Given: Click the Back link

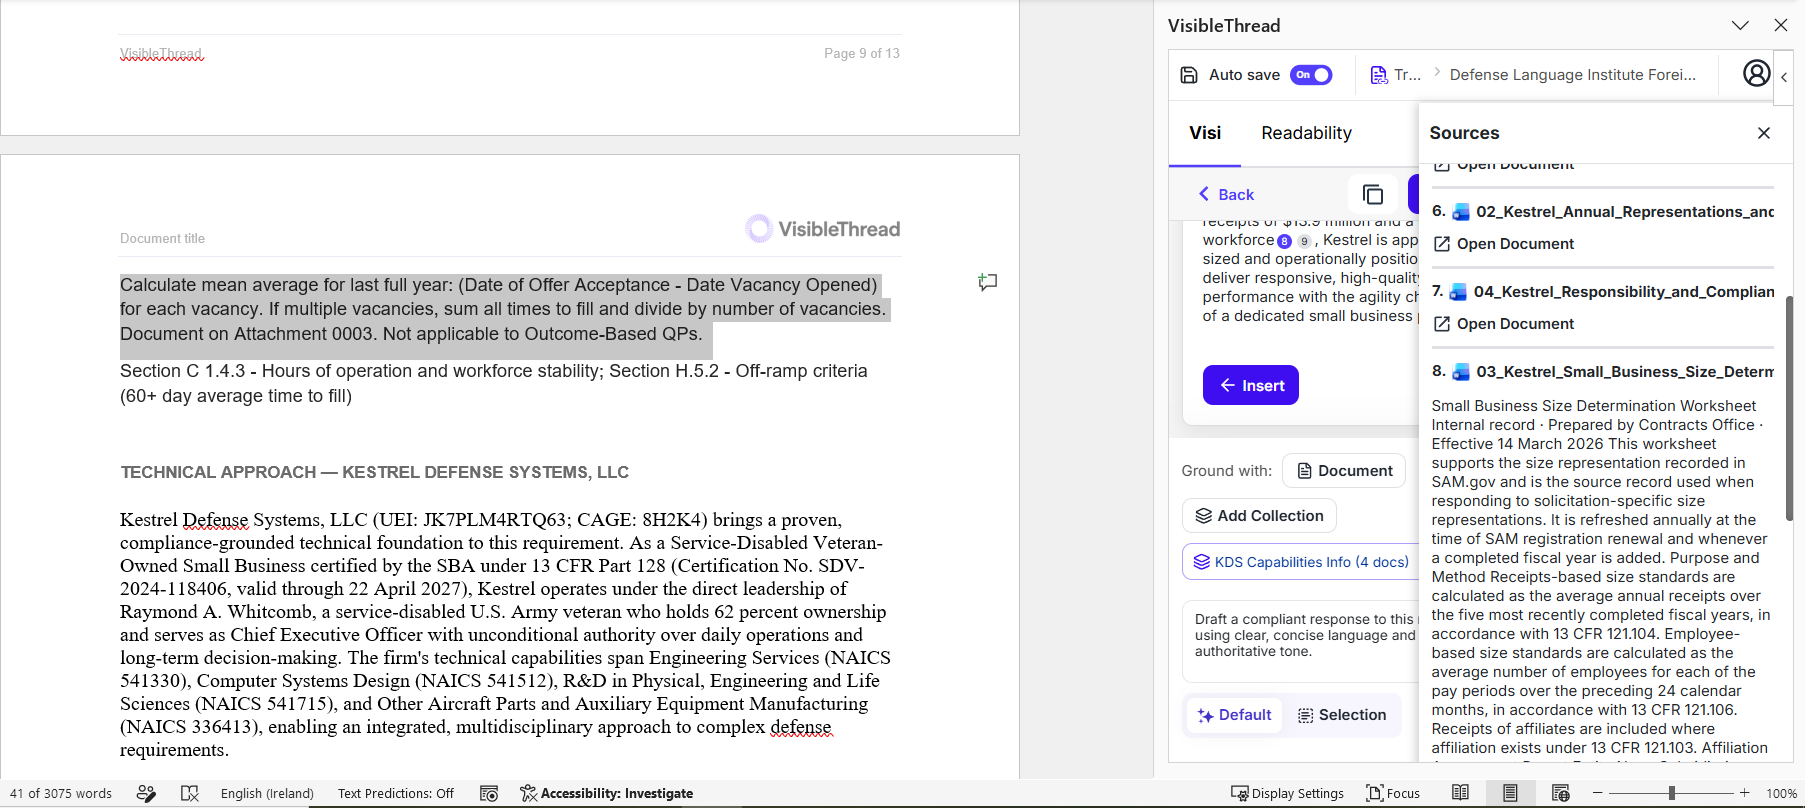Looking at the screenshot, I should tap(1226, 194).
